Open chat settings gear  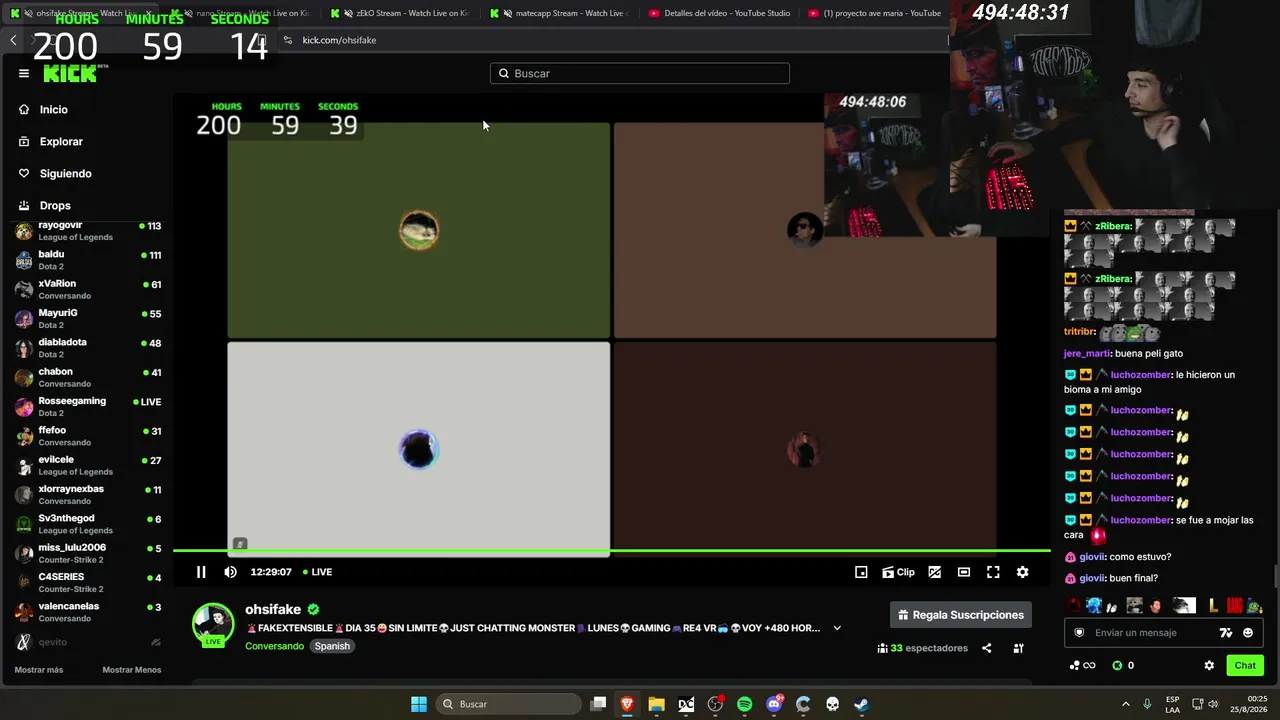(x=1209, y=665)
